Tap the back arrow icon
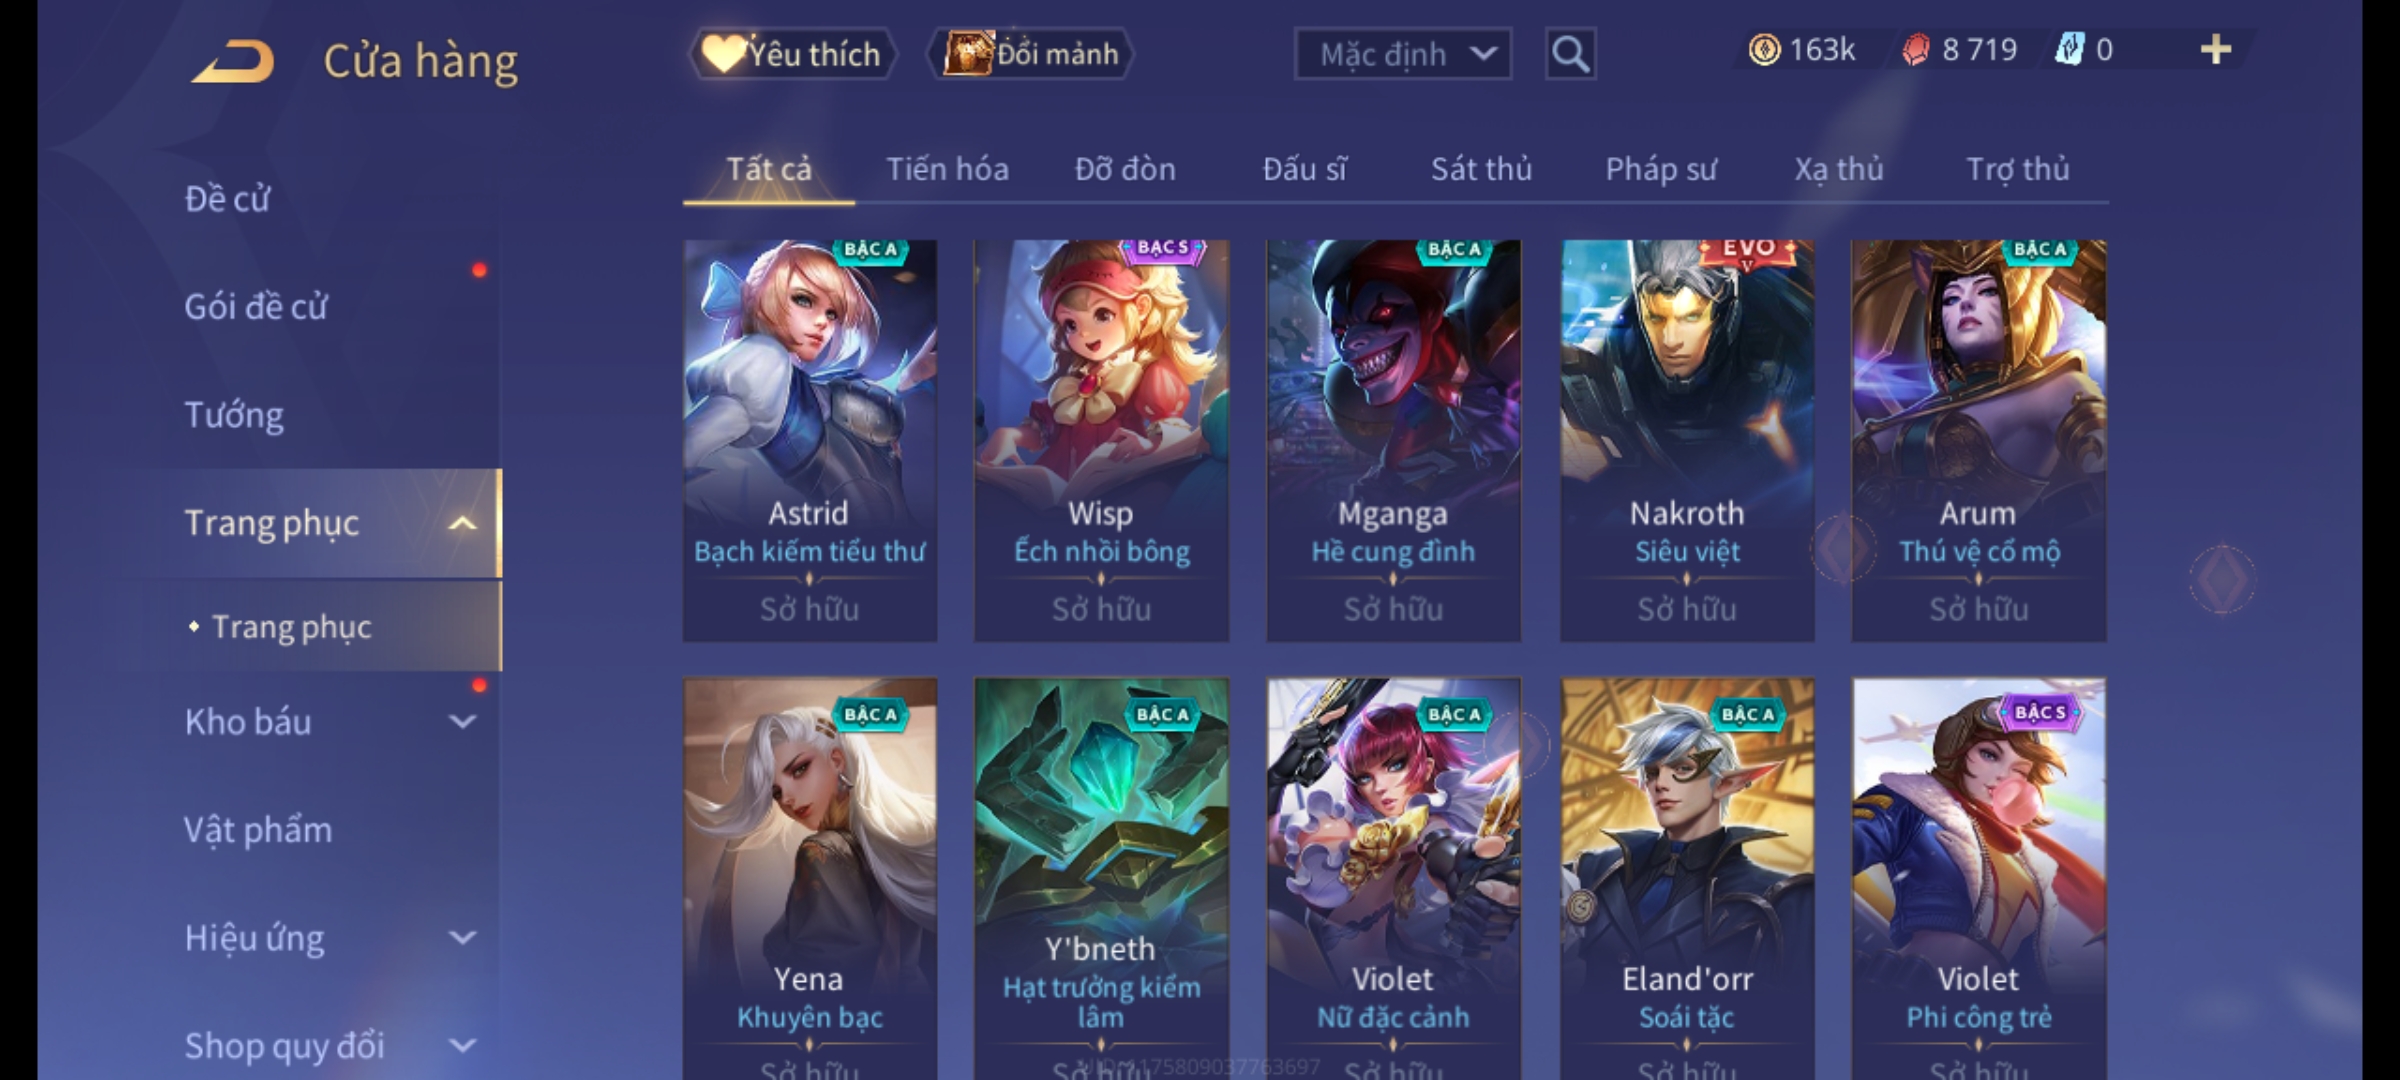Viewport: 2400px width, 1080px height. [x=233, y=61]
